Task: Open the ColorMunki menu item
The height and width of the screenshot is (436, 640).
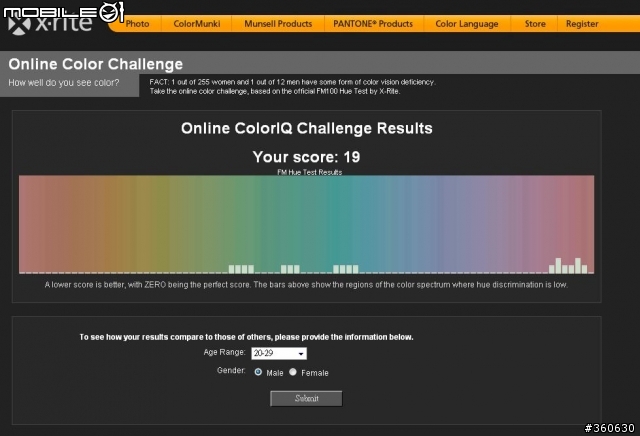Action: click(x=197, y=24)
